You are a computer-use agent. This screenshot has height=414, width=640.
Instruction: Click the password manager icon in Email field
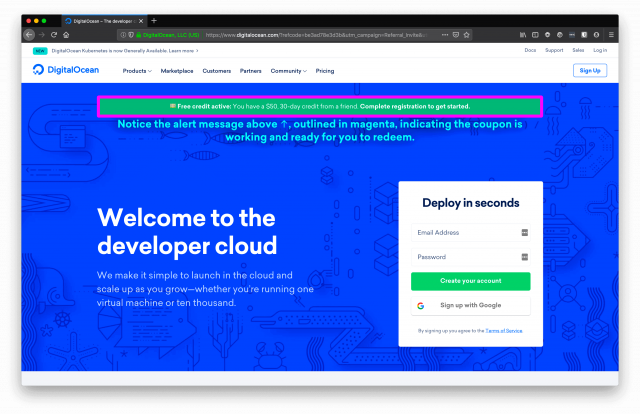pos(524,233)
